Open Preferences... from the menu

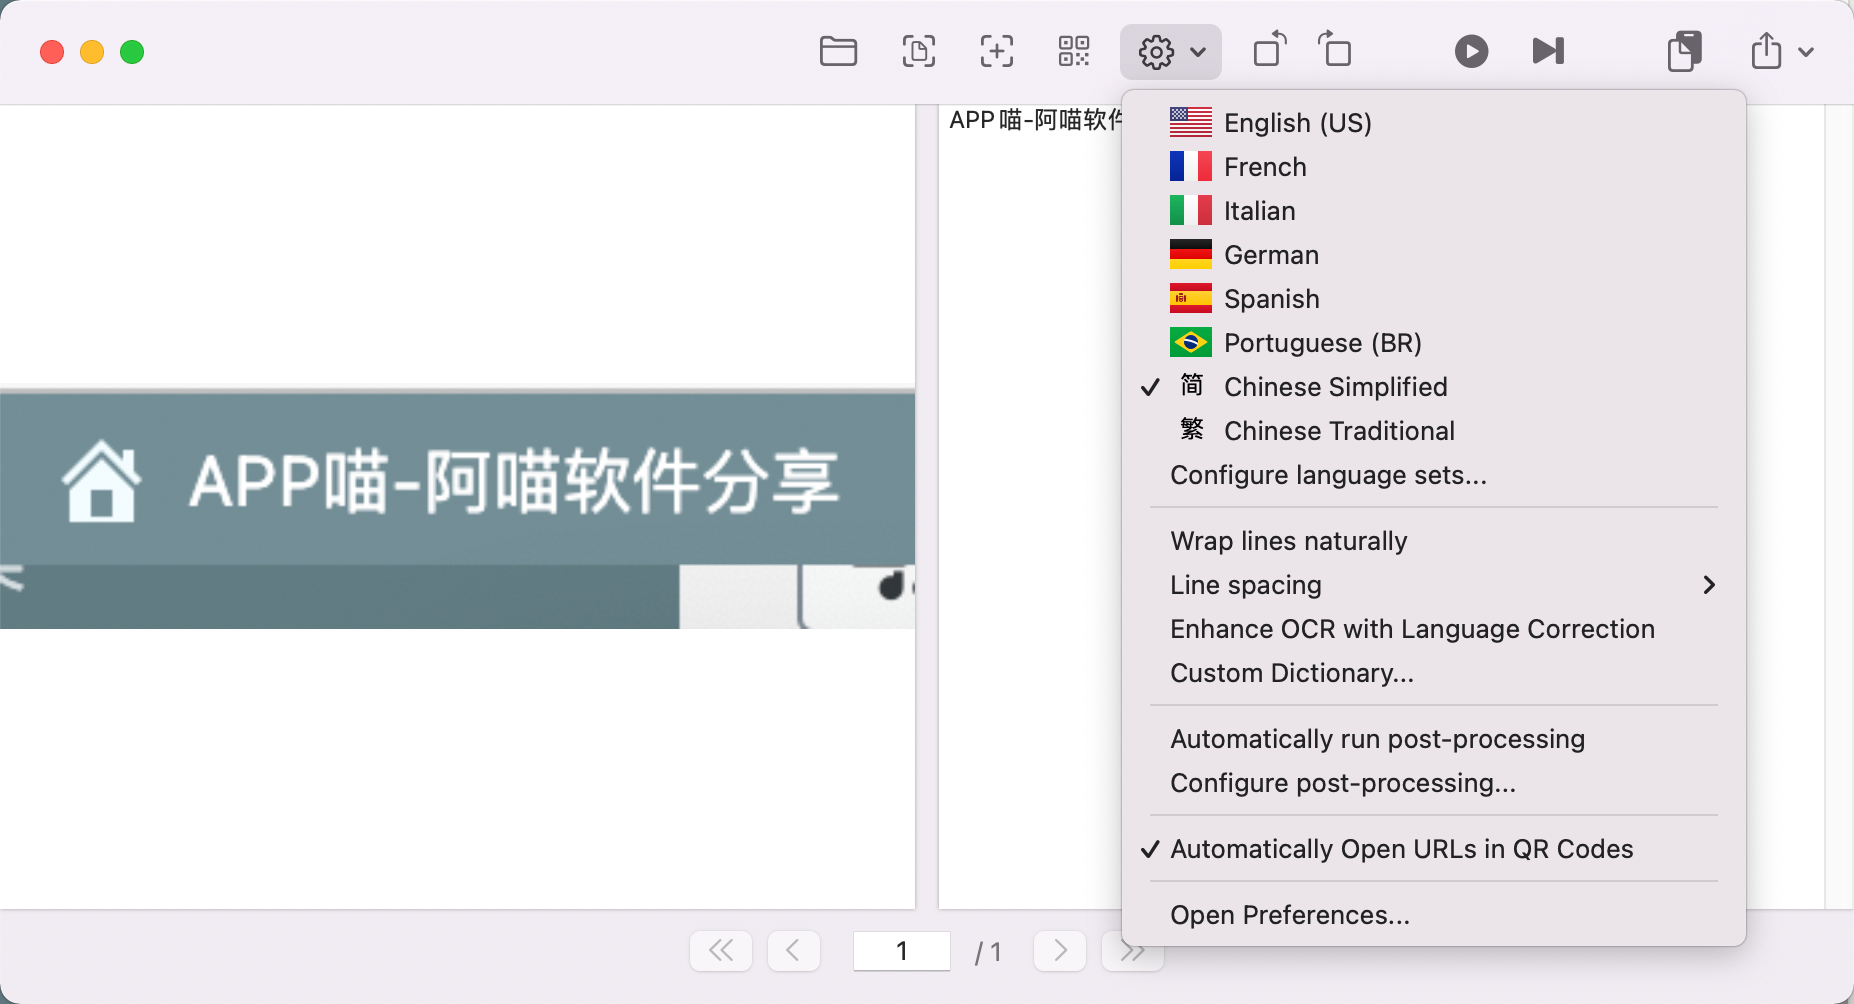click(1434, 915)
